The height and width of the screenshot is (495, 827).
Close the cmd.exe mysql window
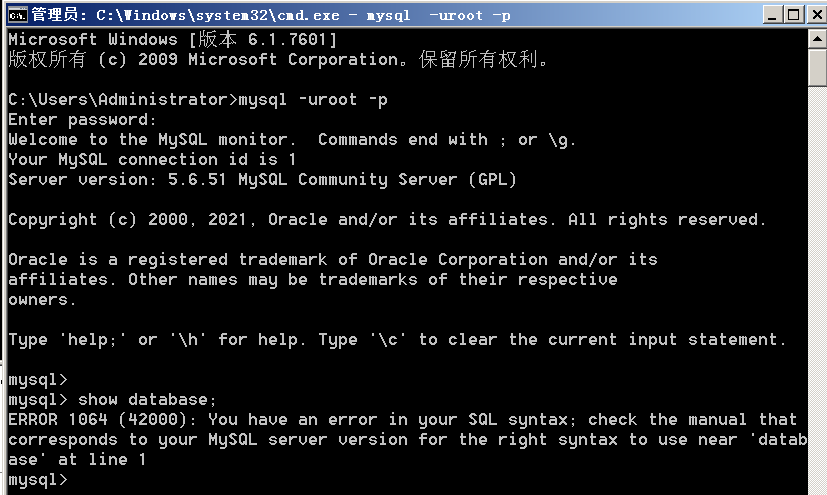pyautogui.click(x=816, y=15)
